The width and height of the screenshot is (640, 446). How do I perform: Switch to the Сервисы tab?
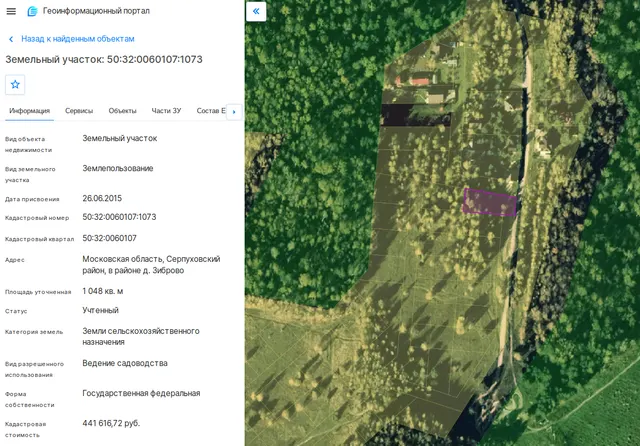[x=79, y=111]
